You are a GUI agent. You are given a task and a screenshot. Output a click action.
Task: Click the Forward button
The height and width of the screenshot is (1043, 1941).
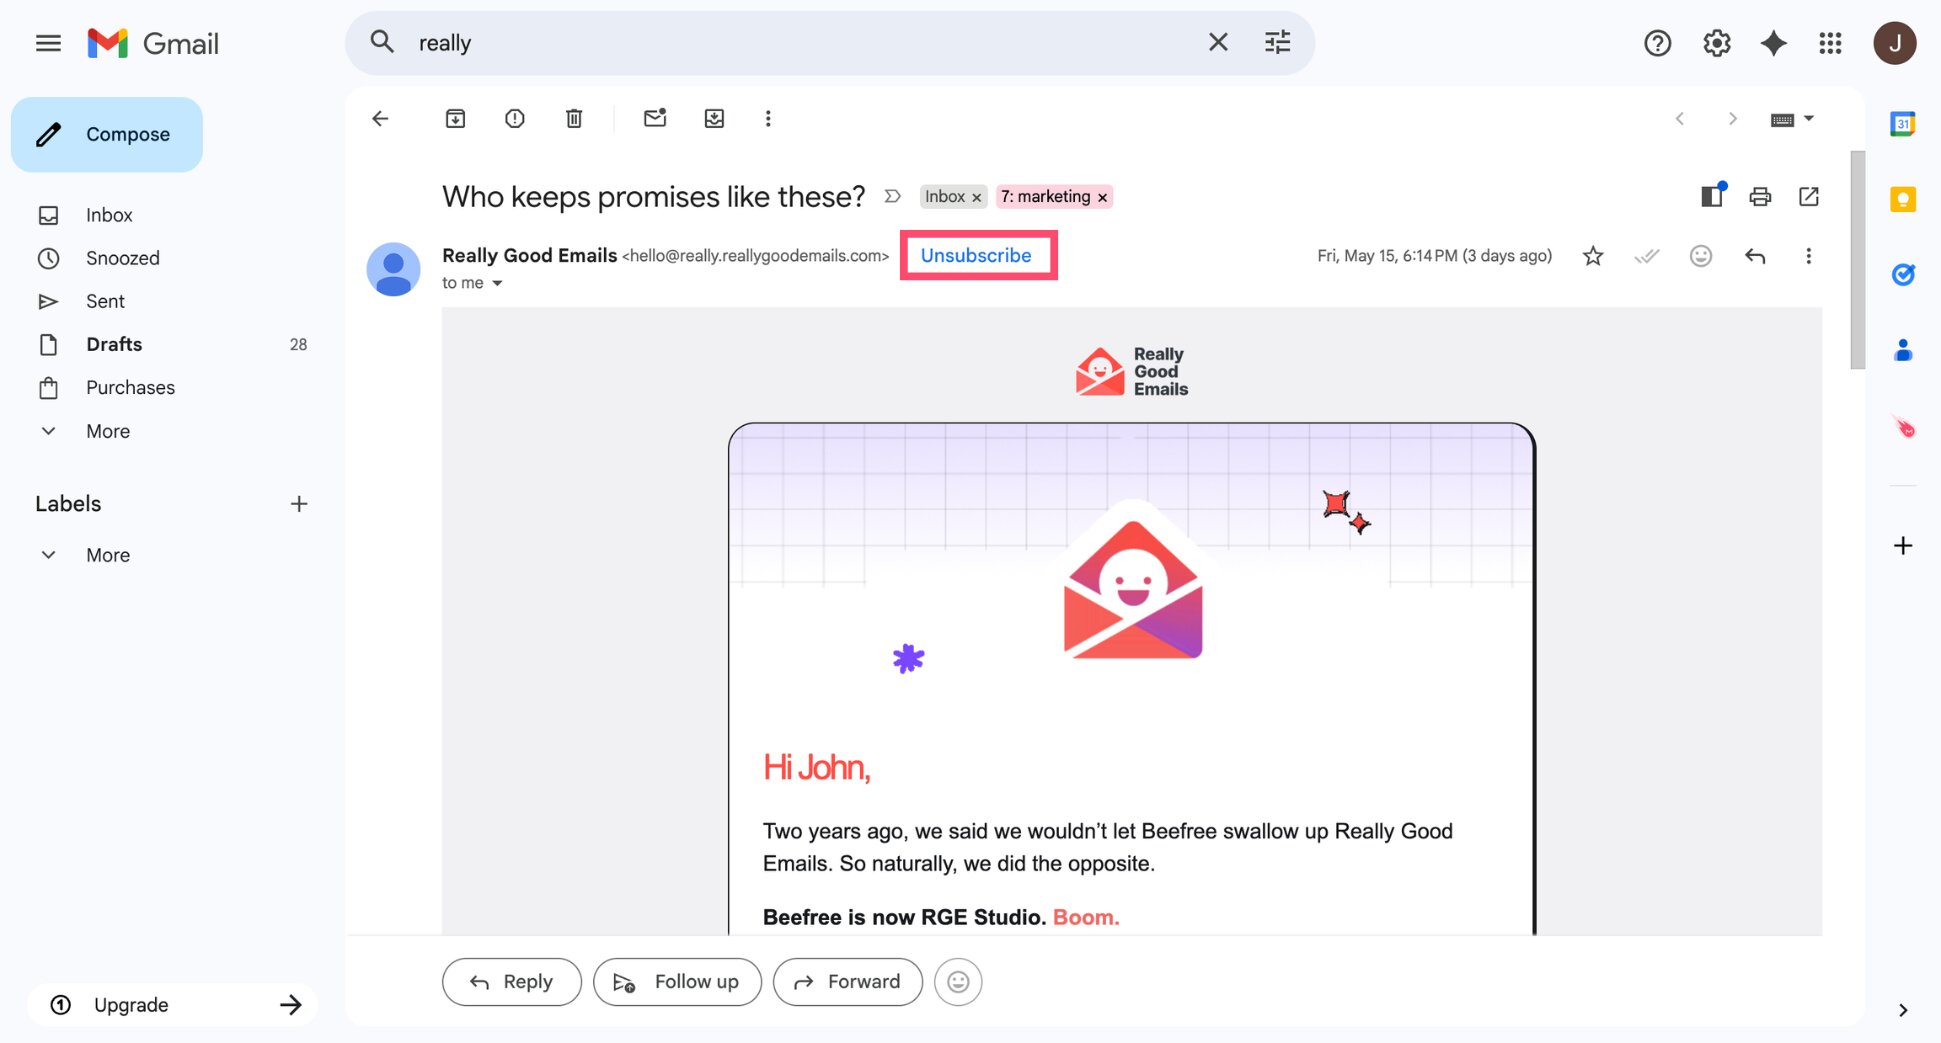point(847,982)
